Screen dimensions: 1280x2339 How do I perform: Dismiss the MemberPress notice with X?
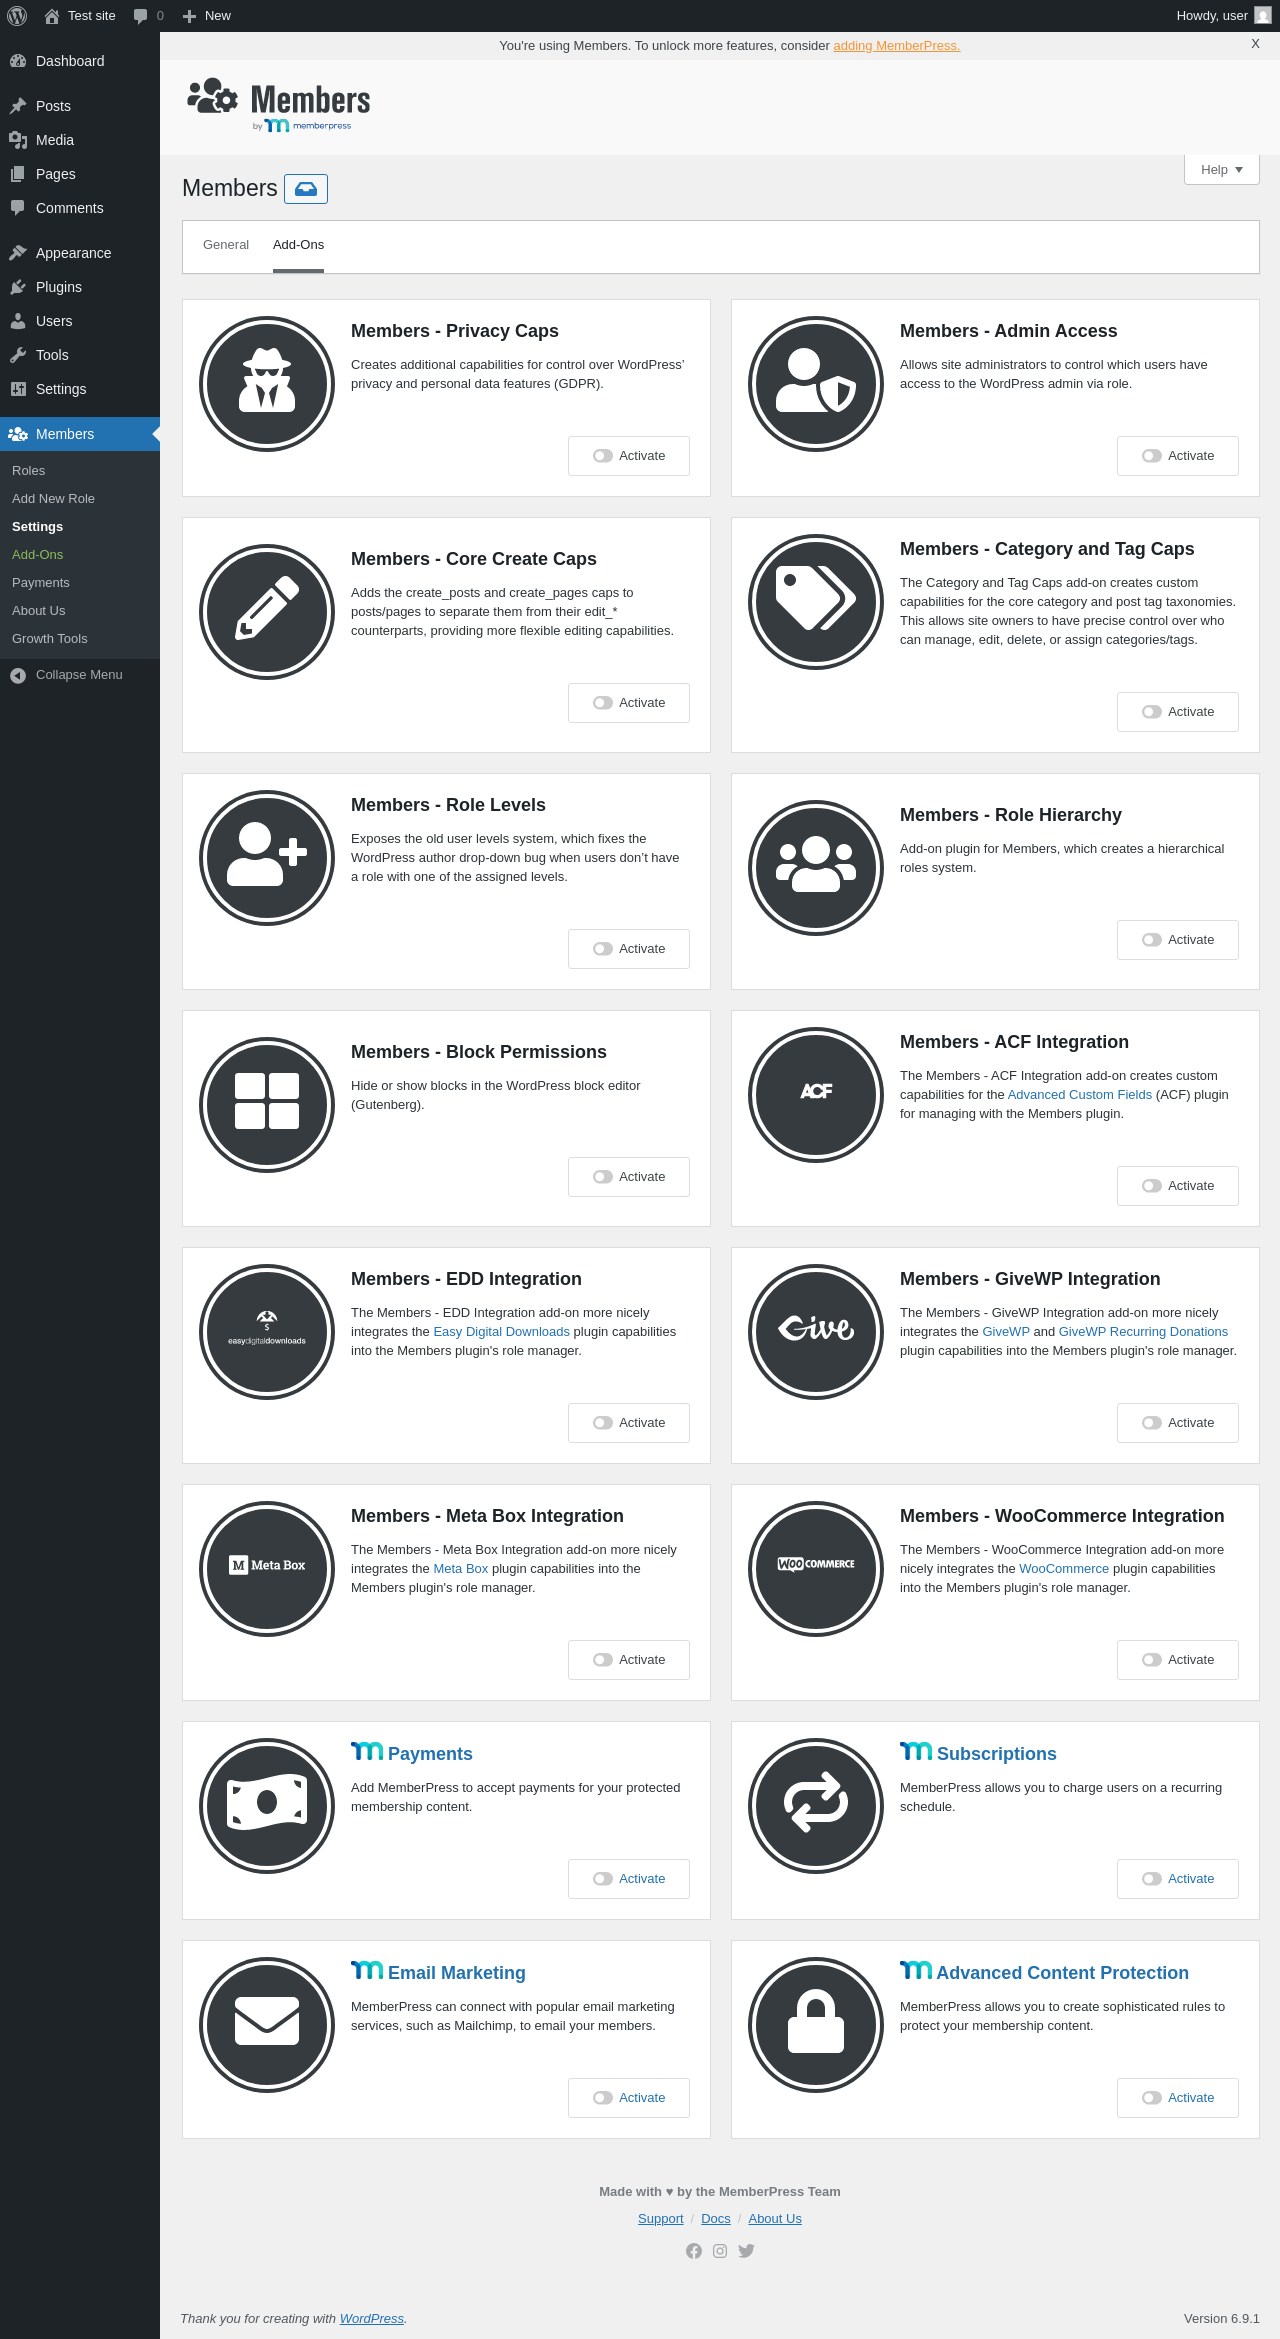1255,44
